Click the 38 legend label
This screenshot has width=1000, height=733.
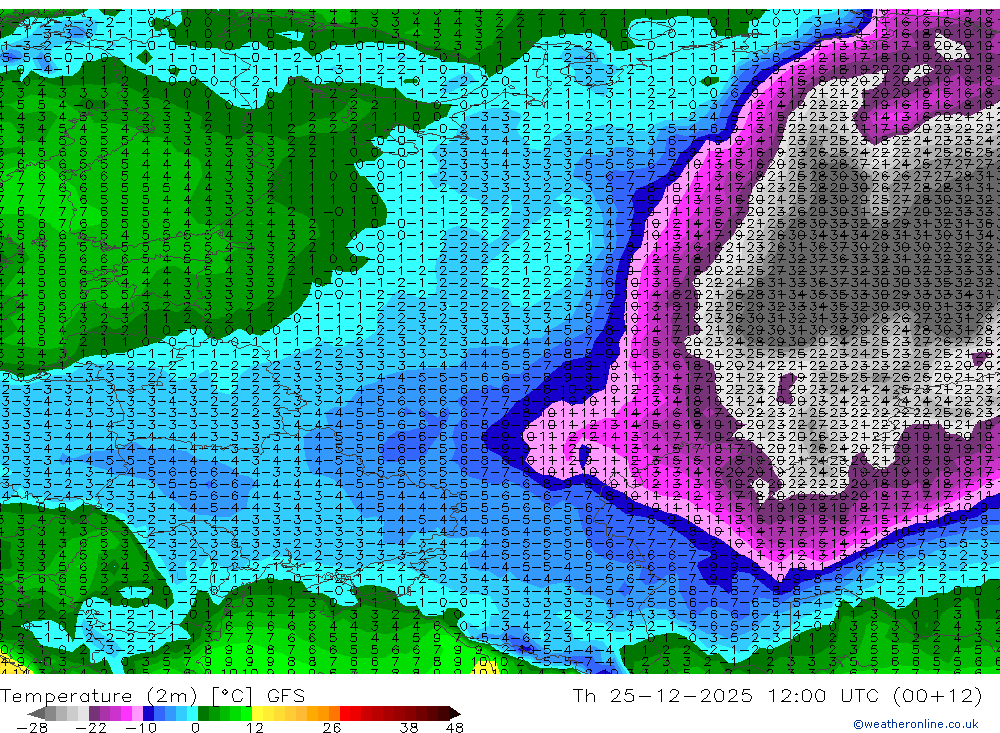coord(409,728)
